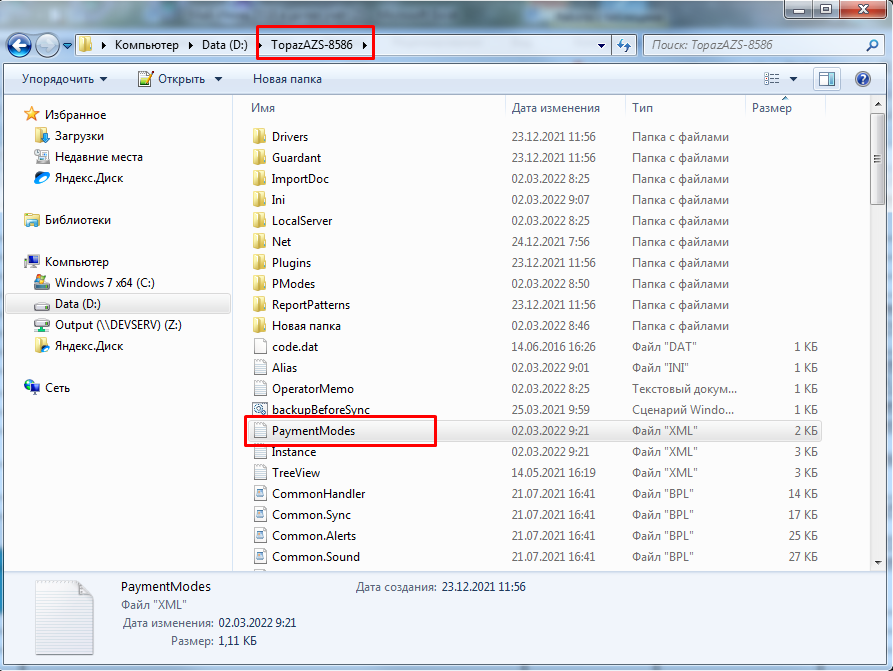Select the backupBeforeSync script icon
The height and width of the screenshot is (671, 893).
(260, 410)
